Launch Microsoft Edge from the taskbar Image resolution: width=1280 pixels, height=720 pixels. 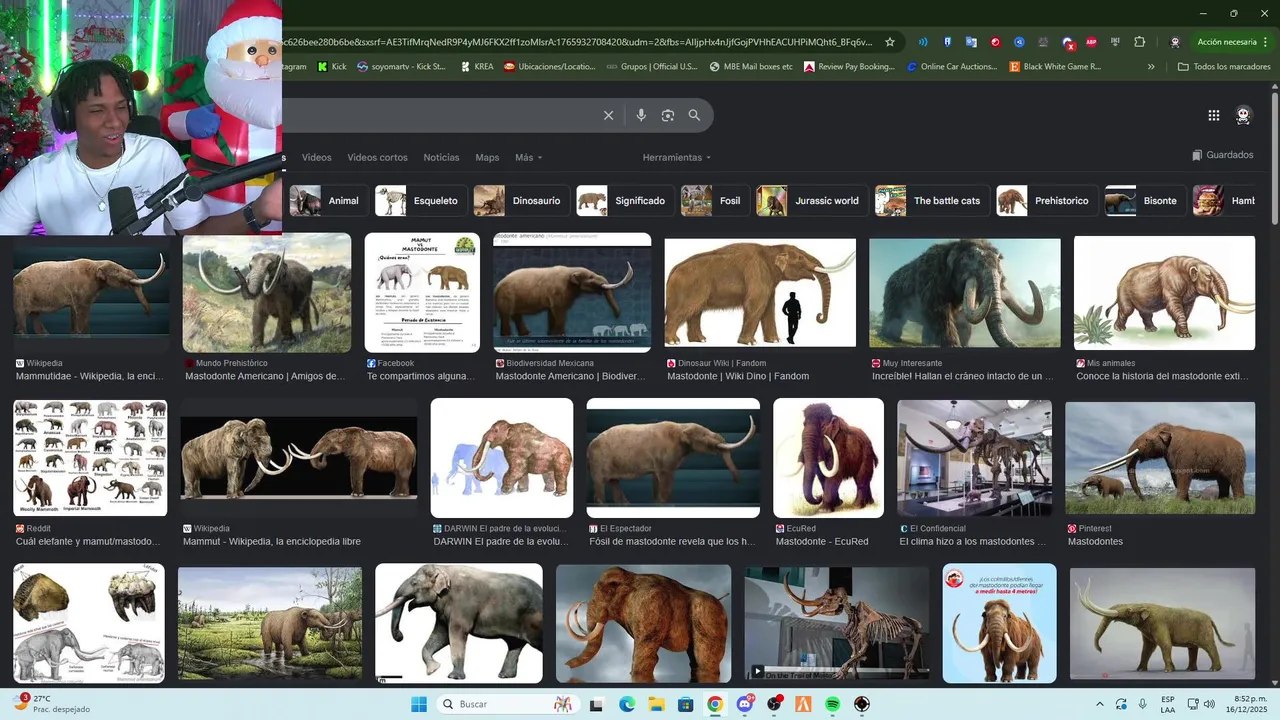(x=627, y=704)
